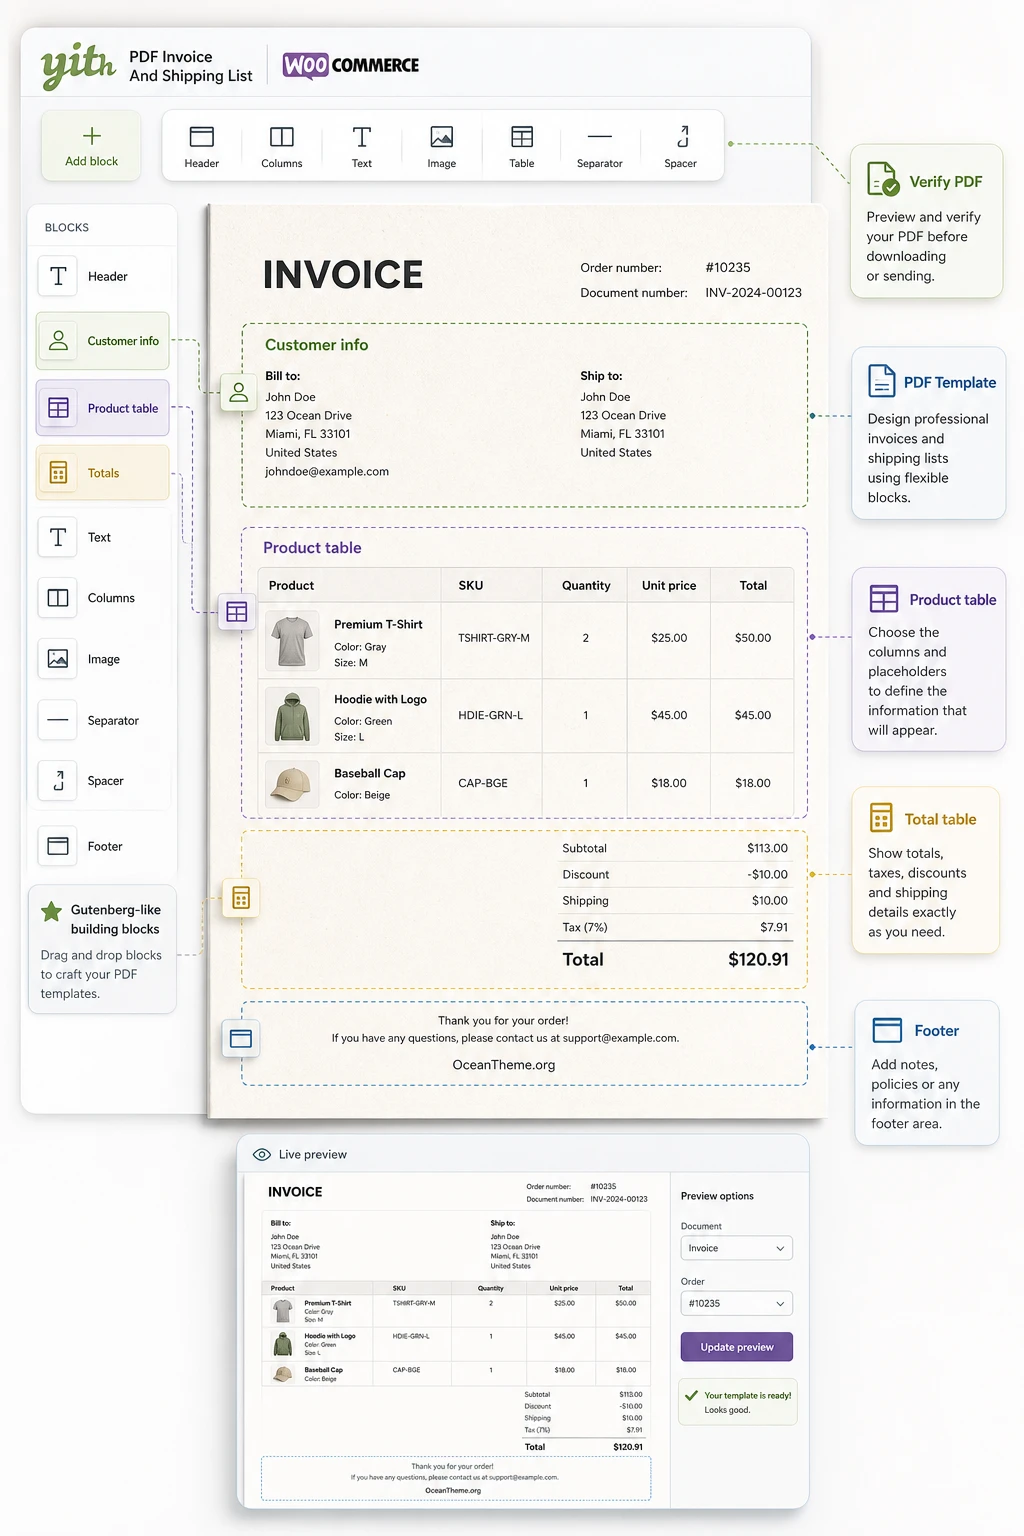
Task: Click johndoe@example.com email text
Action: click(x=327, y=472)
